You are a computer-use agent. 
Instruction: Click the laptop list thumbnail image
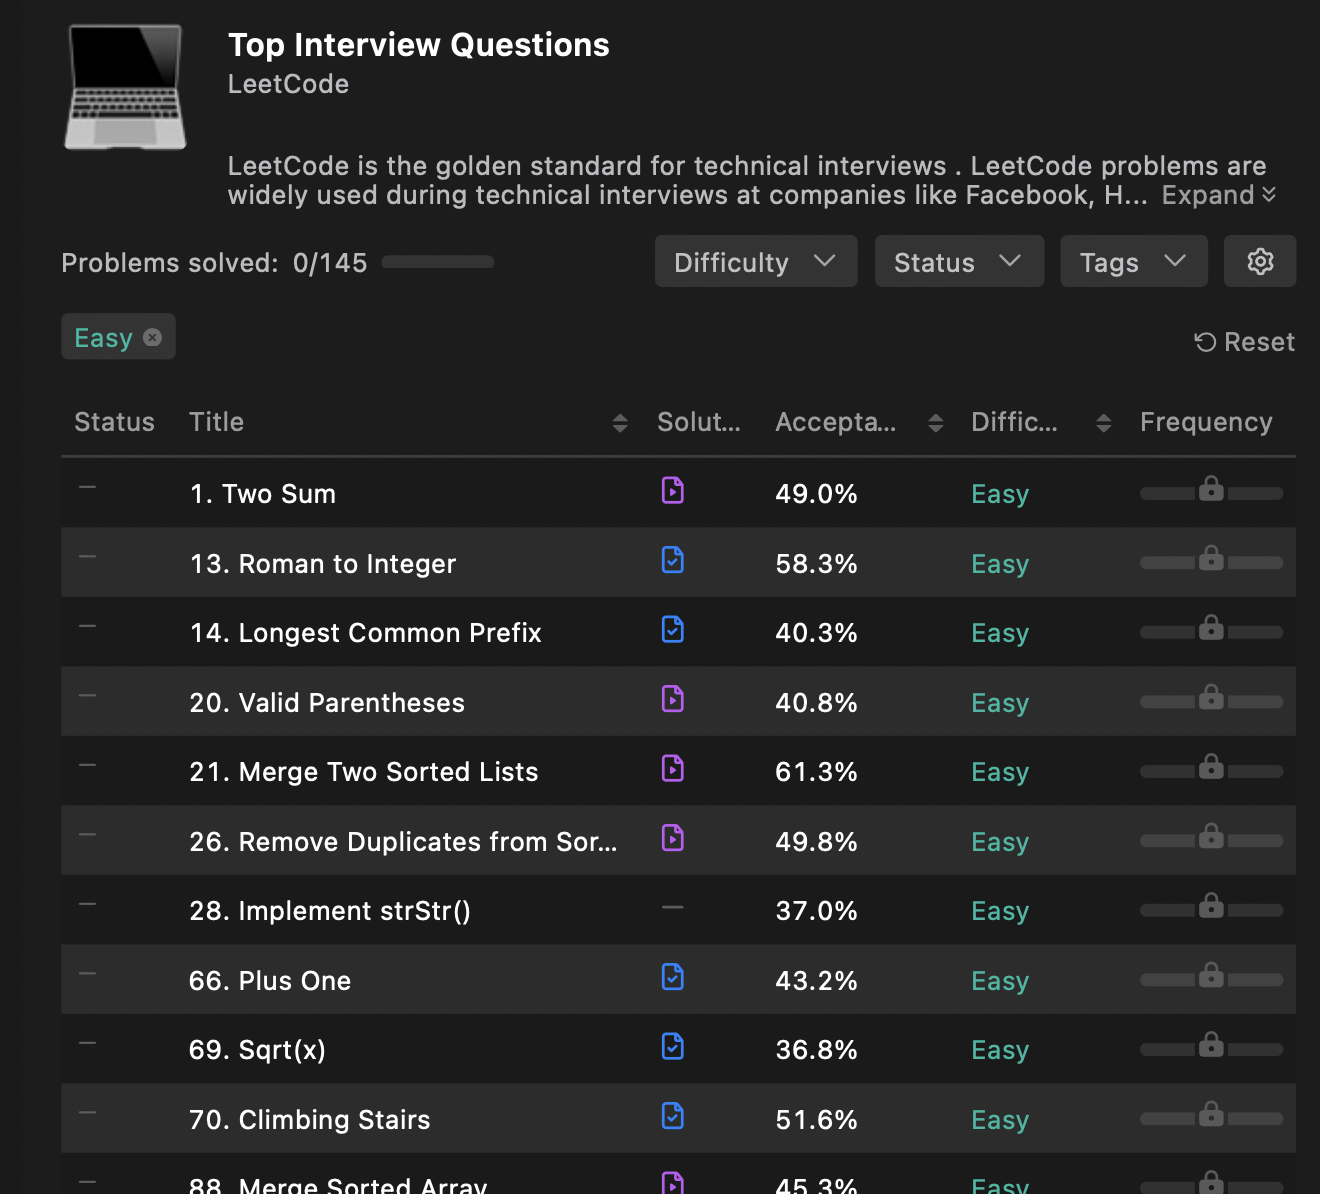126,88
